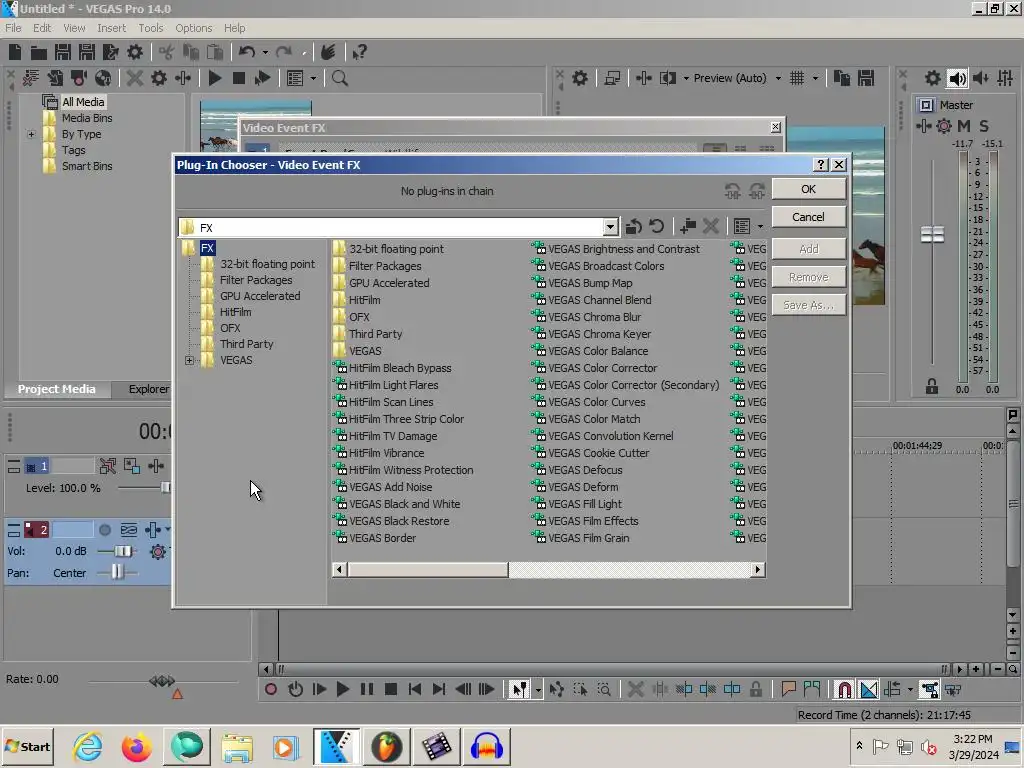Toggle split screen view in preview
Image resolution: width=1024 pixels, height=768 pixels.
point(667,78)
